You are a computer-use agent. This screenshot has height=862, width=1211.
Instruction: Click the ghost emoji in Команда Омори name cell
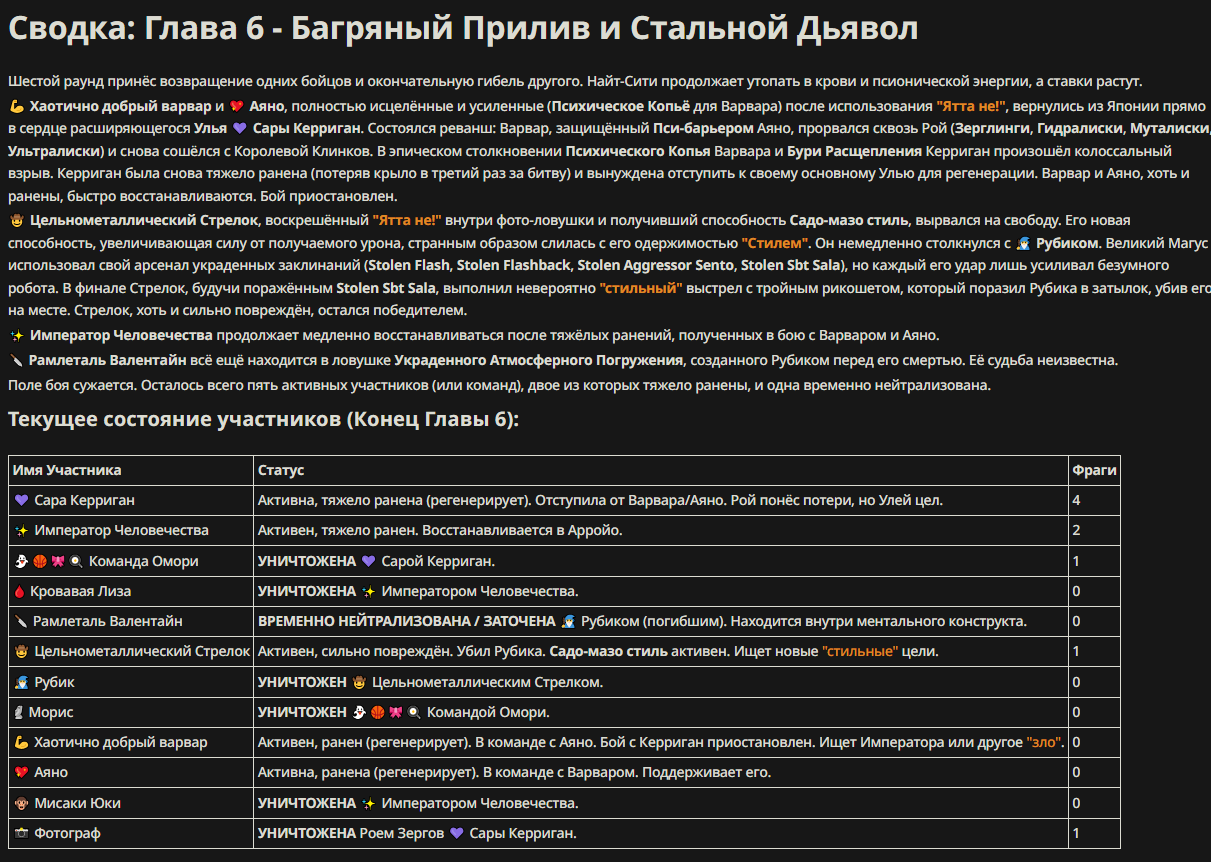coord(22,561)
